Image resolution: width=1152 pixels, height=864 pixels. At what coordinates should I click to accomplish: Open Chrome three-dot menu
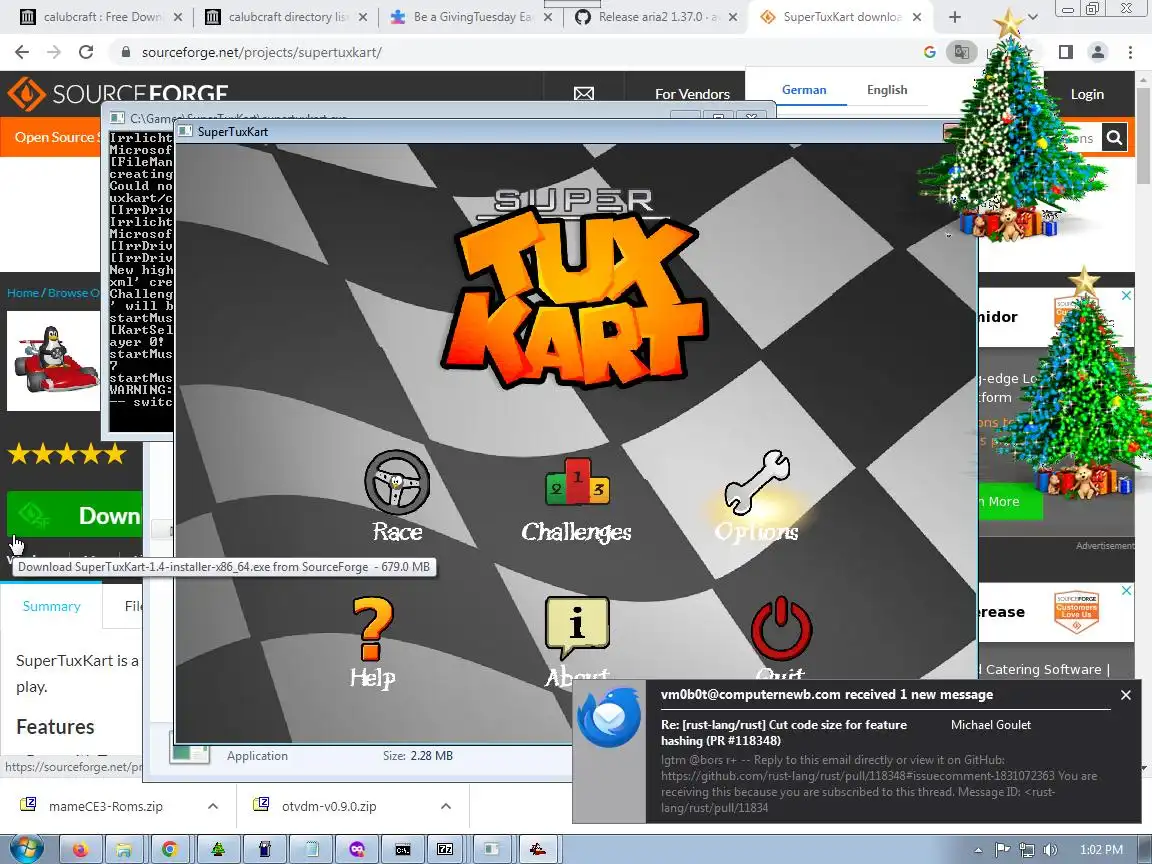coord(1130,52)
